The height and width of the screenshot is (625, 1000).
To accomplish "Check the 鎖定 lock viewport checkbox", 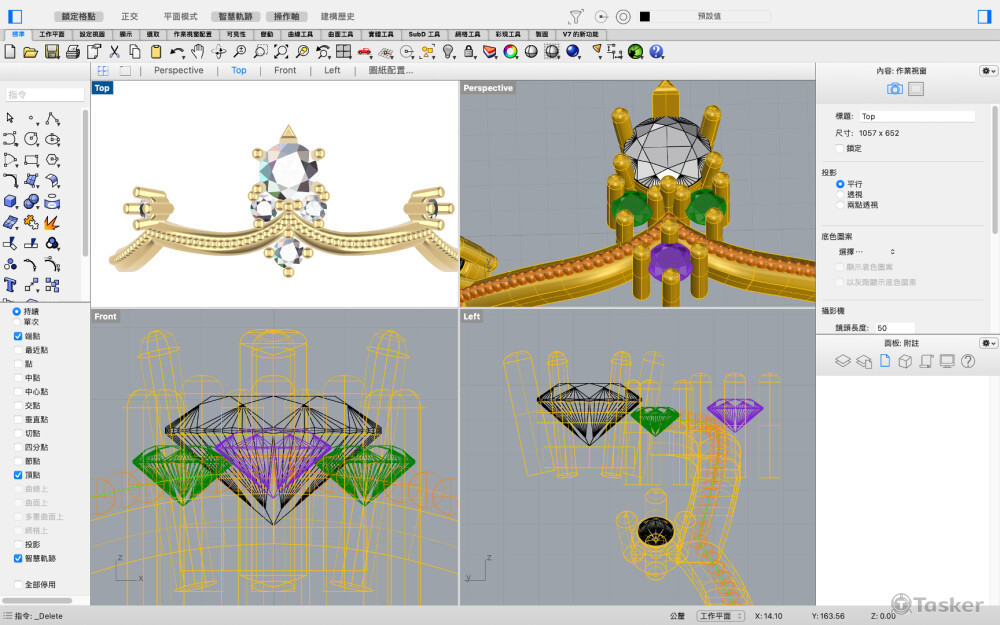I will click(839, 148).
